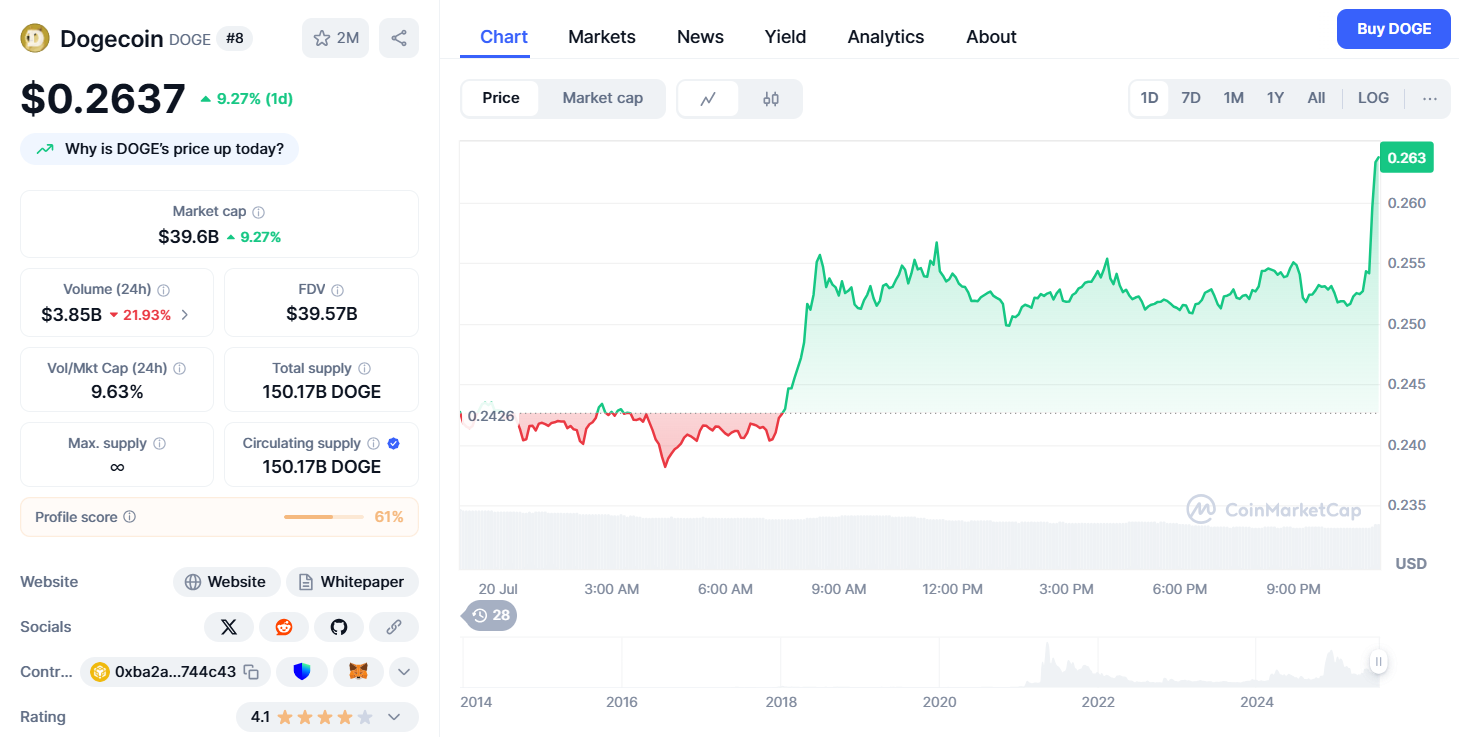1459x737 pixels.
Task: Click the 9.63% Vol/Mkt Cap value
Action: (117, 392)
